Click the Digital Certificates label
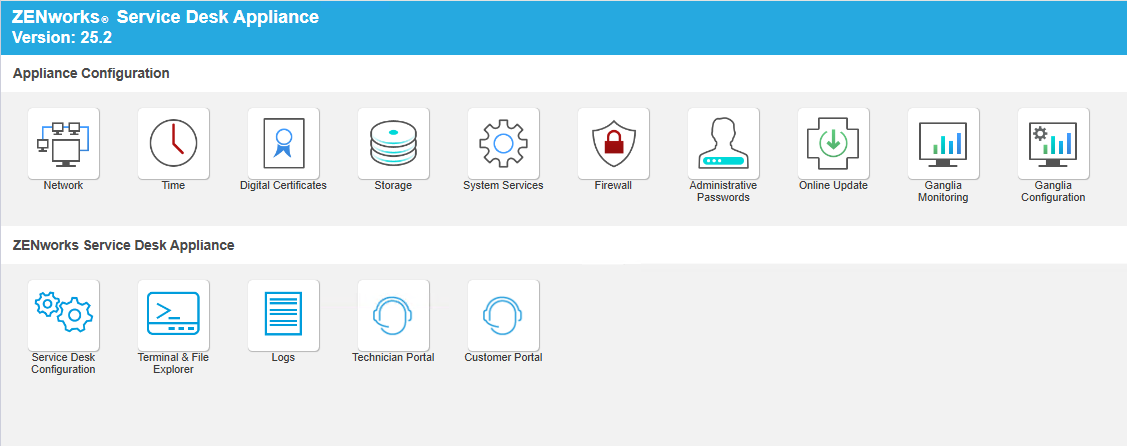The height and width of the screenshot is (446, 1127). [283, 185]
